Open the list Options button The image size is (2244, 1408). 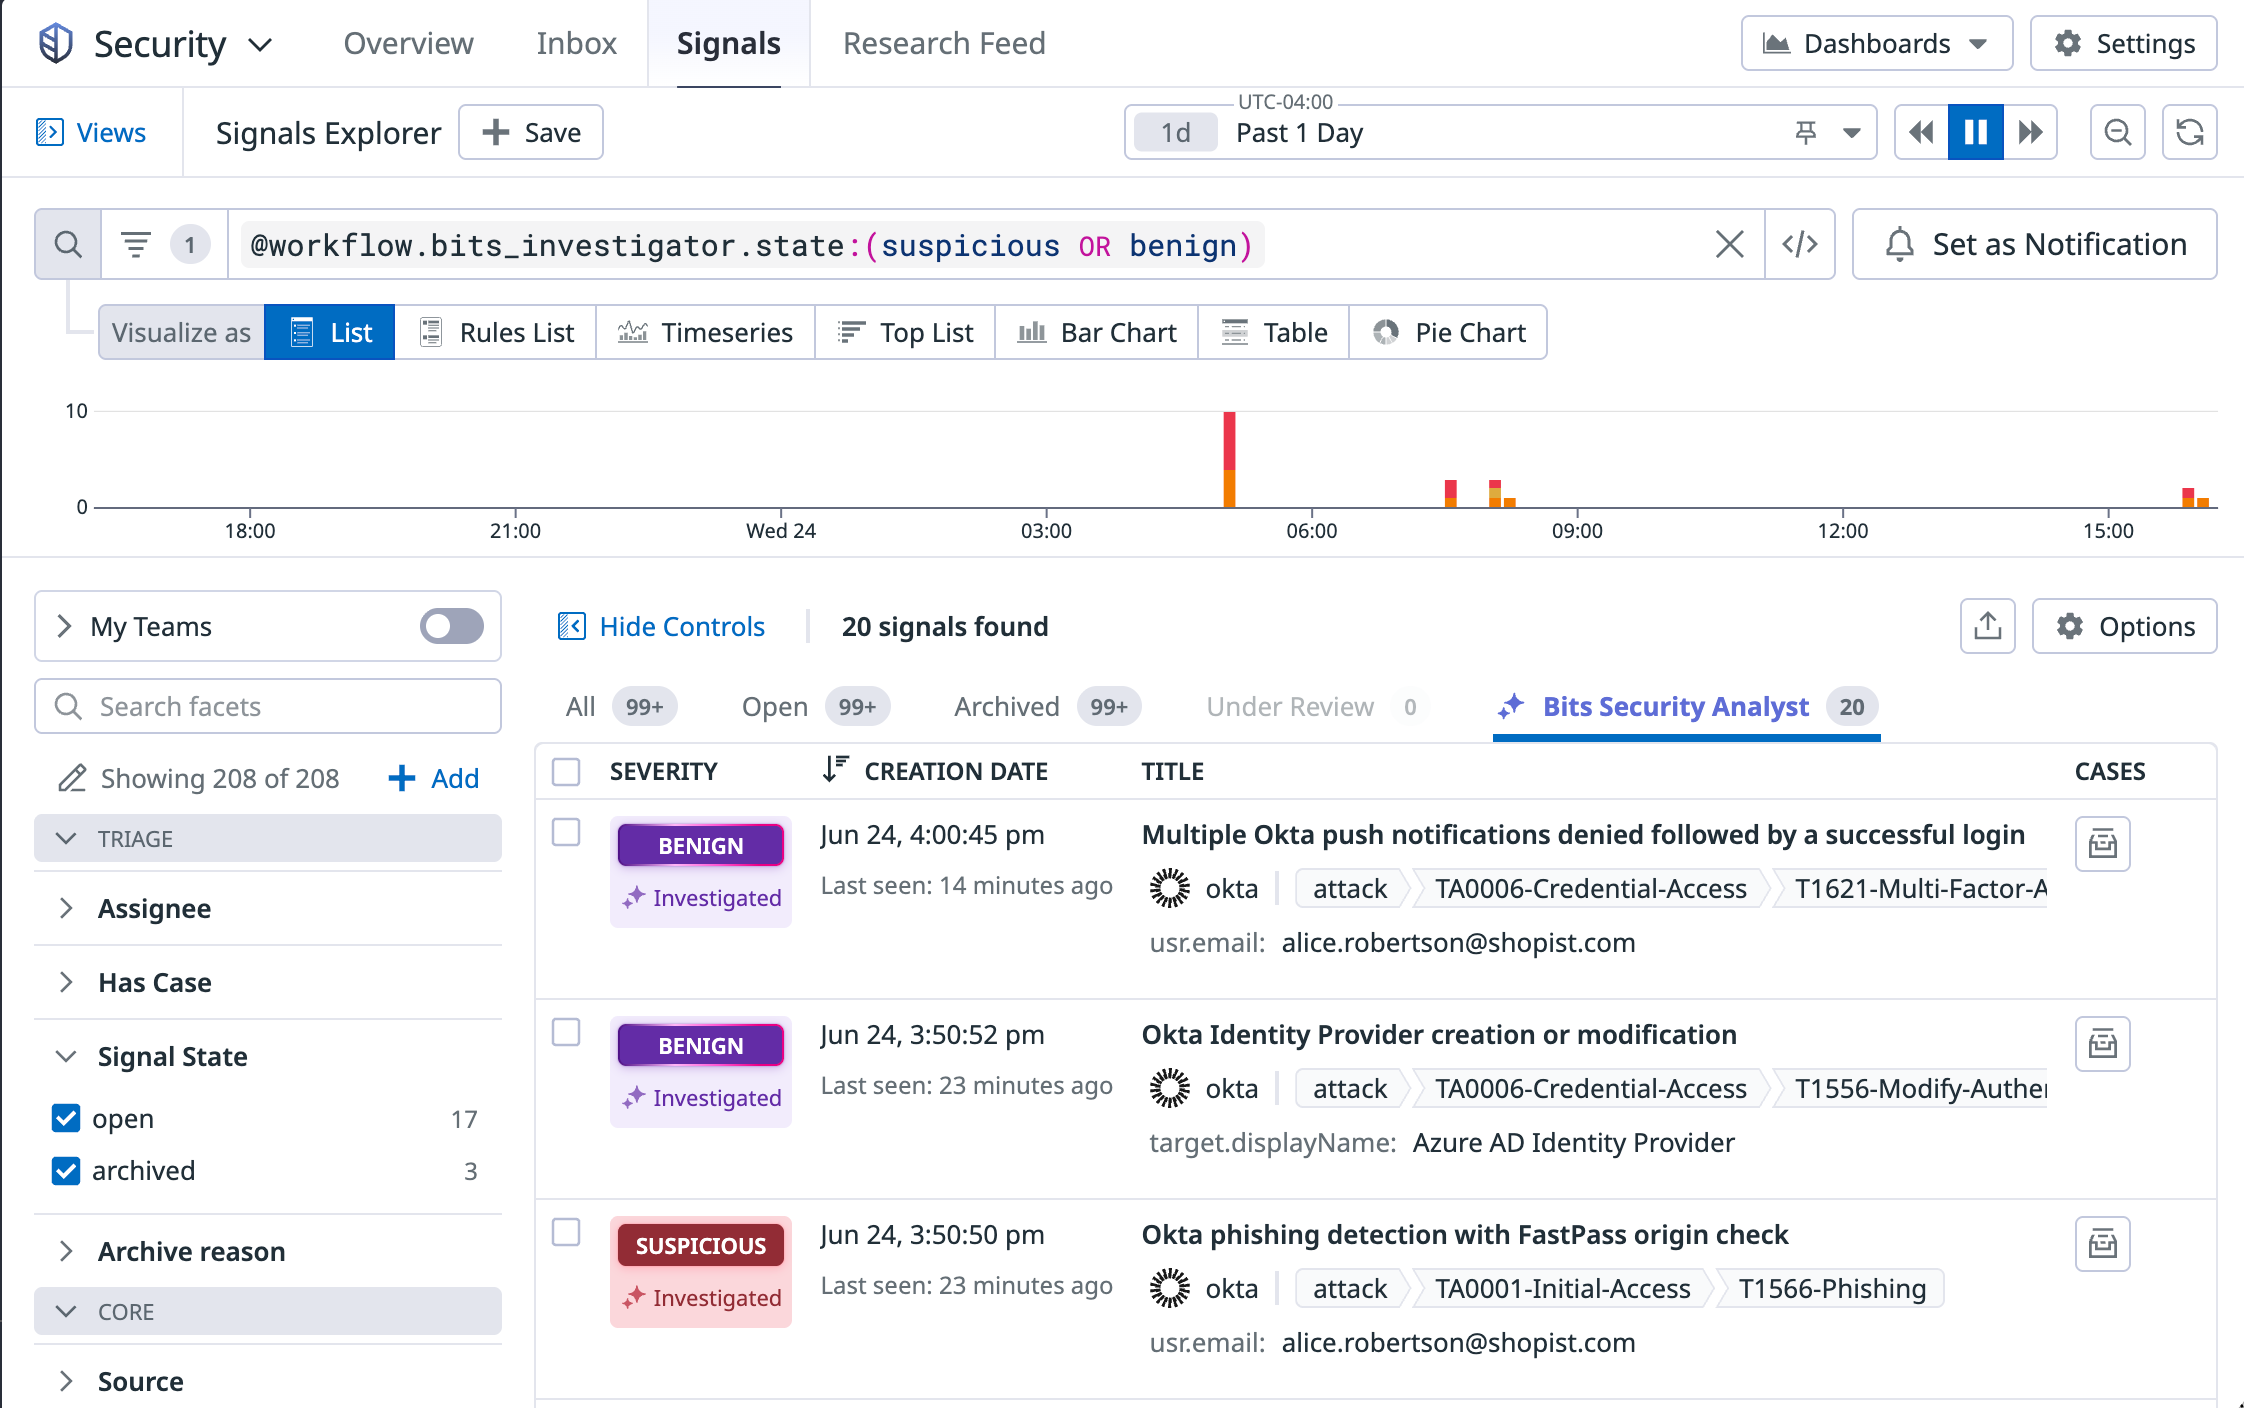click(2125, 627)
